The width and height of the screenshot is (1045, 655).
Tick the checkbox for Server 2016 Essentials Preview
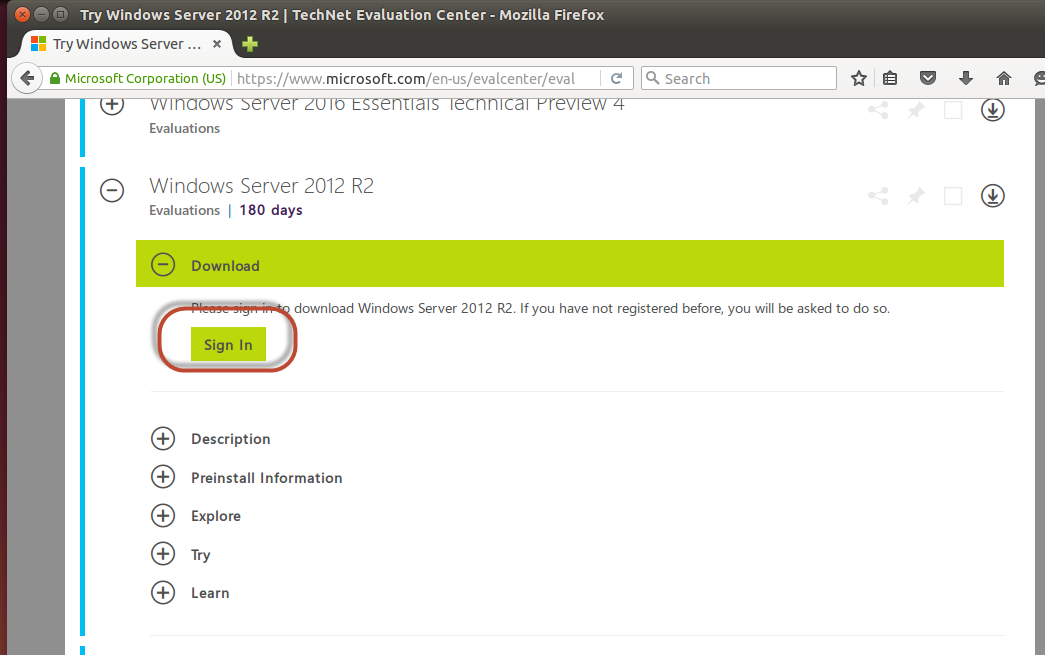click(953, 110)
